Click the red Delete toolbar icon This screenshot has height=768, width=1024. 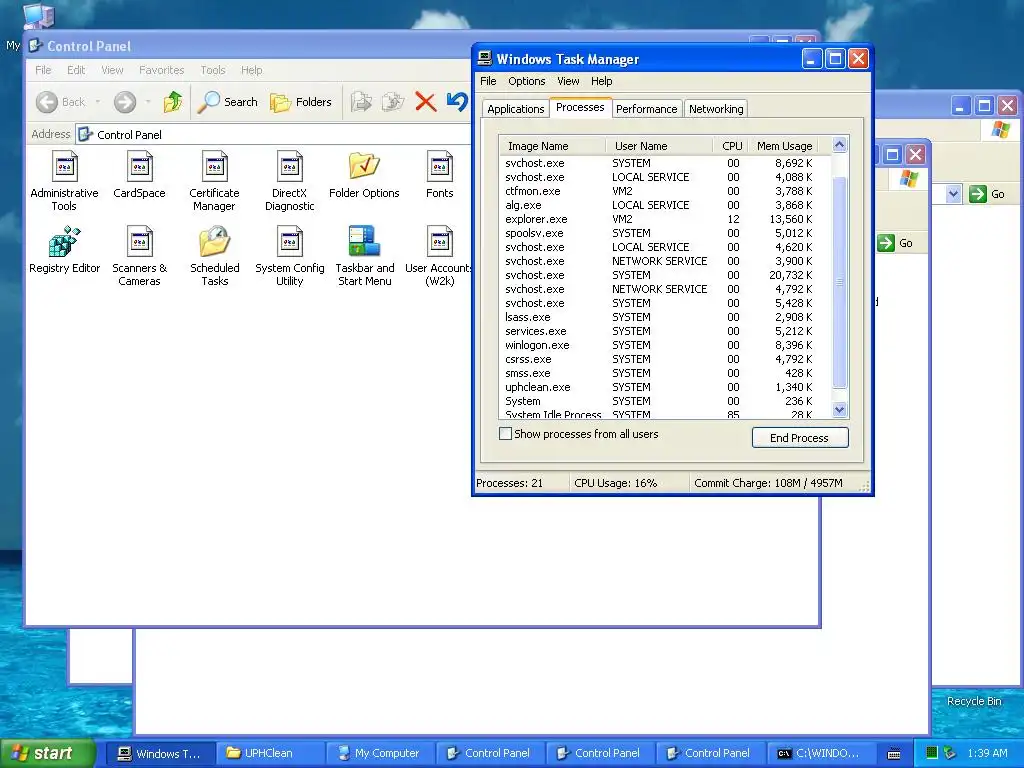click(425, 102)
